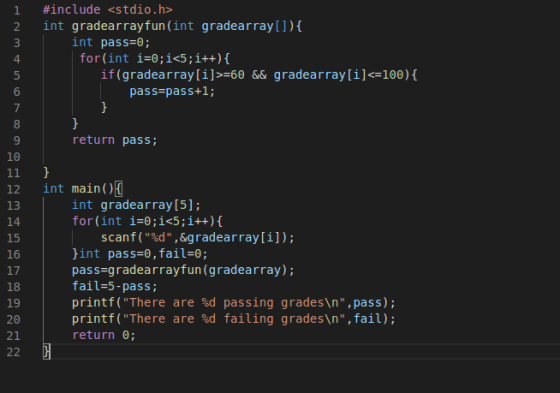
Task: Click the 'if' keyword on line 5
Action: tap(108, 75)
